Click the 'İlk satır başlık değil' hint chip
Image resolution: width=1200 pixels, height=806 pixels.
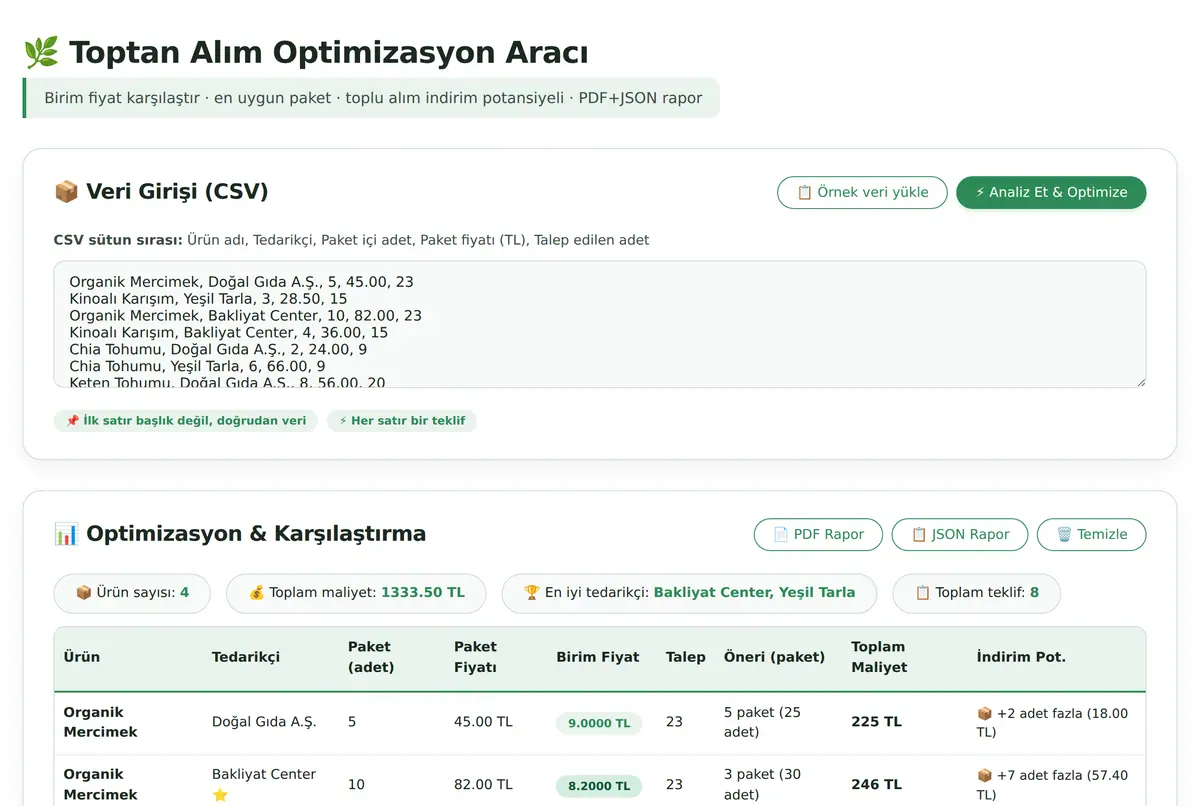[x=186, y=421]
